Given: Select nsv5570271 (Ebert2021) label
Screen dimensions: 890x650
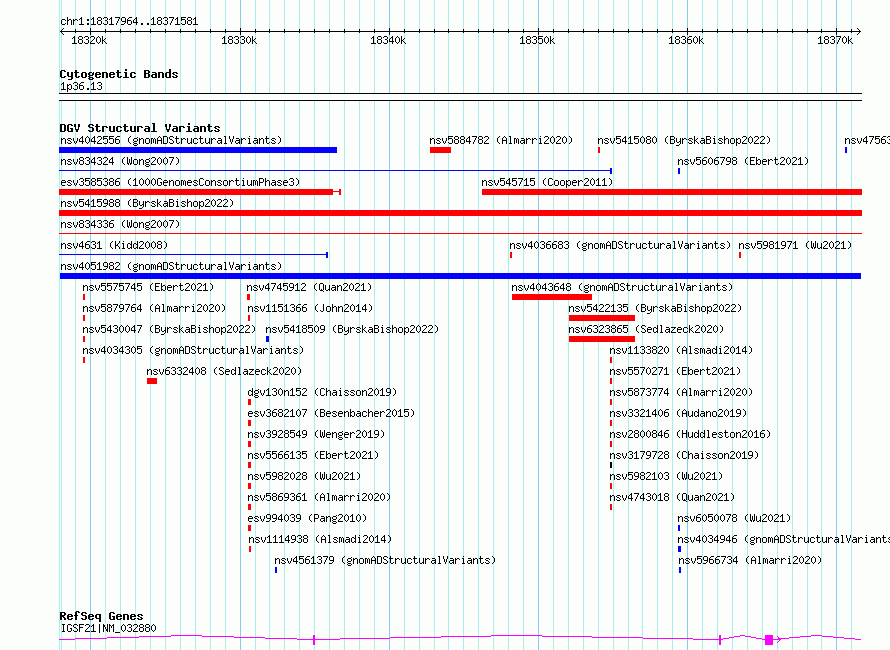Looking at the screenshot, I should point(675,371).
